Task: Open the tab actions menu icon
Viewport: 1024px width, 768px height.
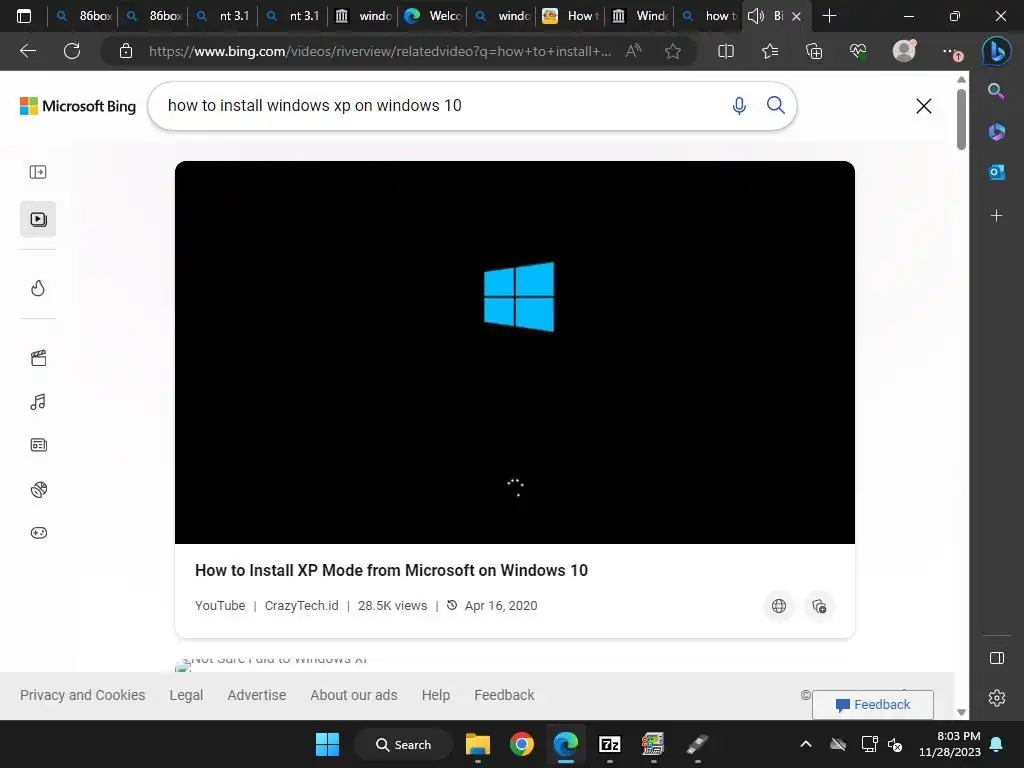Action: pos(24,16)
